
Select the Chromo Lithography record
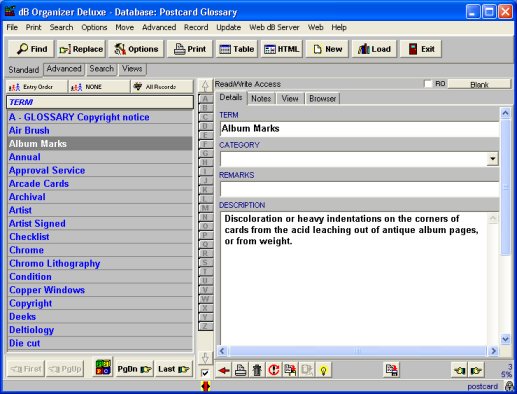(100, 263)
